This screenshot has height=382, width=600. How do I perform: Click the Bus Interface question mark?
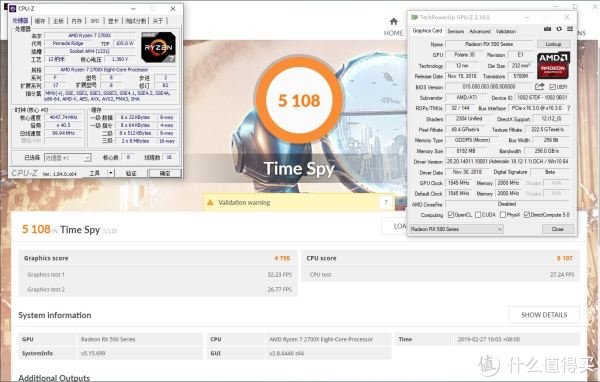(569, 108)
